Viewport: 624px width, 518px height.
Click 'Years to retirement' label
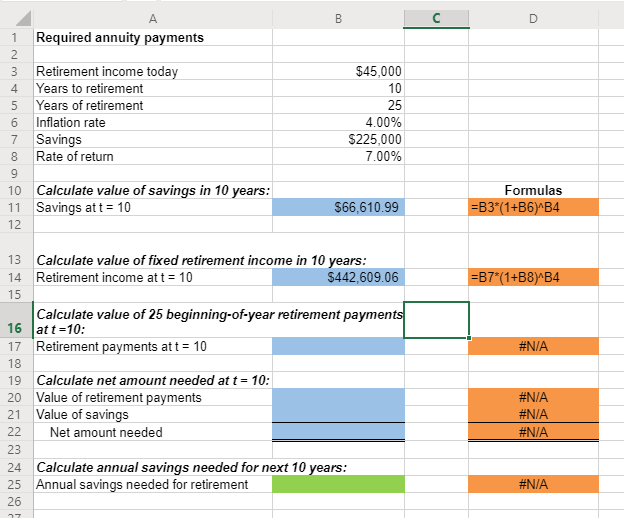tap(90, 88)
